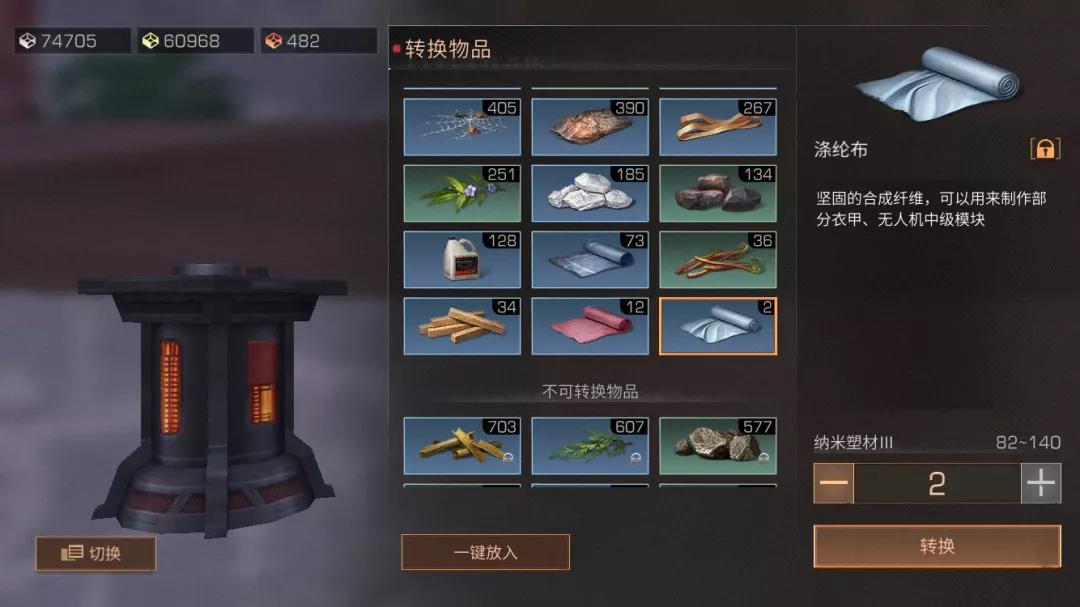Select the spider web item with 405
The image size is (1080, 607).
click(x=462, y=127)
